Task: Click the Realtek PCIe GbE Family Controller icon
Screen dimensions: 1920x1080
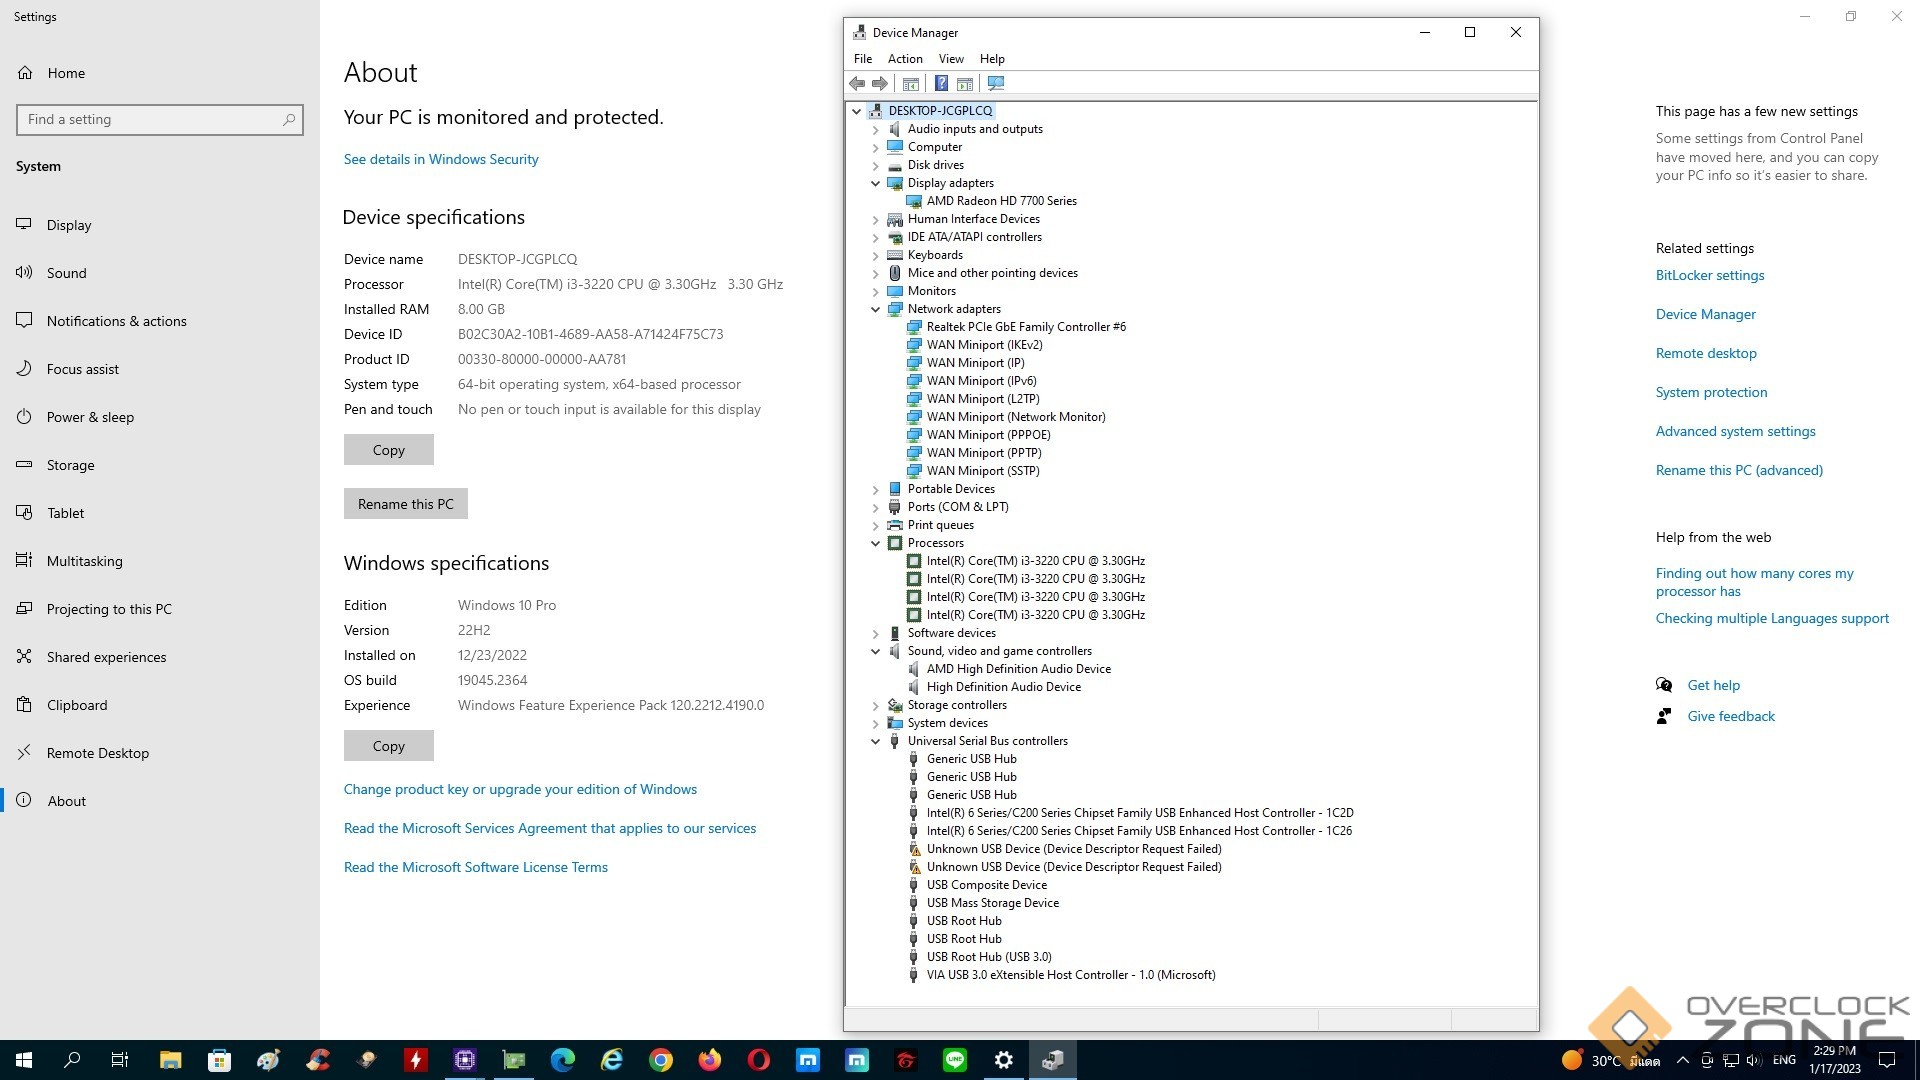Action: (x=914, y=327)
